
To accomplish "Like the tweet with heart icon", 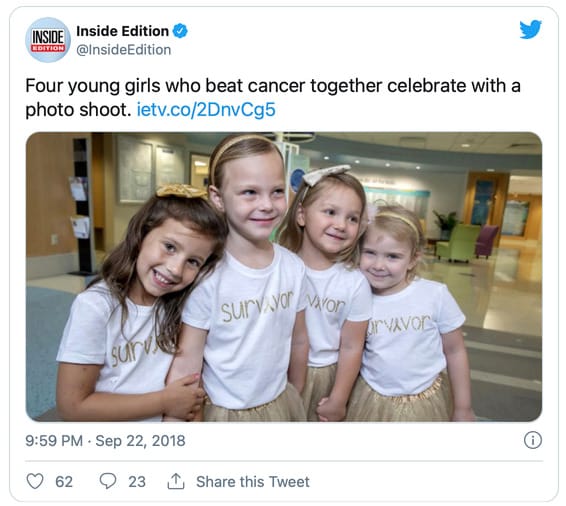I will click(x=35, y=481).
